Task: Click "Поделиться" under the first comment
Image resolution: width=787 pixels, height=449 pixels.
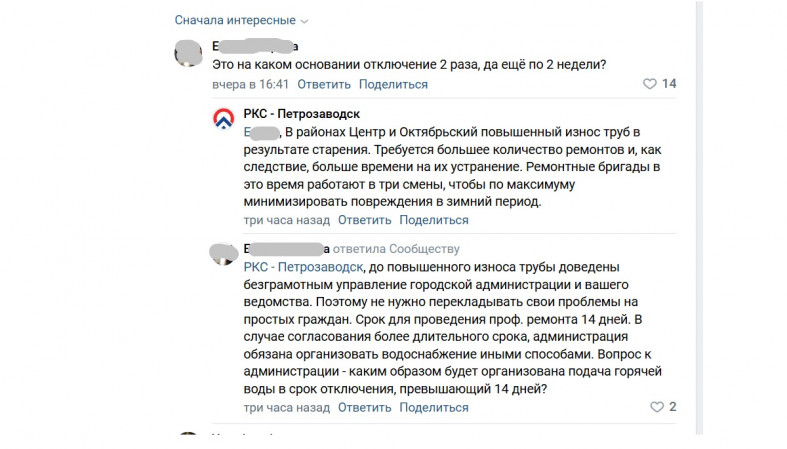Action: tap(393, 84)
